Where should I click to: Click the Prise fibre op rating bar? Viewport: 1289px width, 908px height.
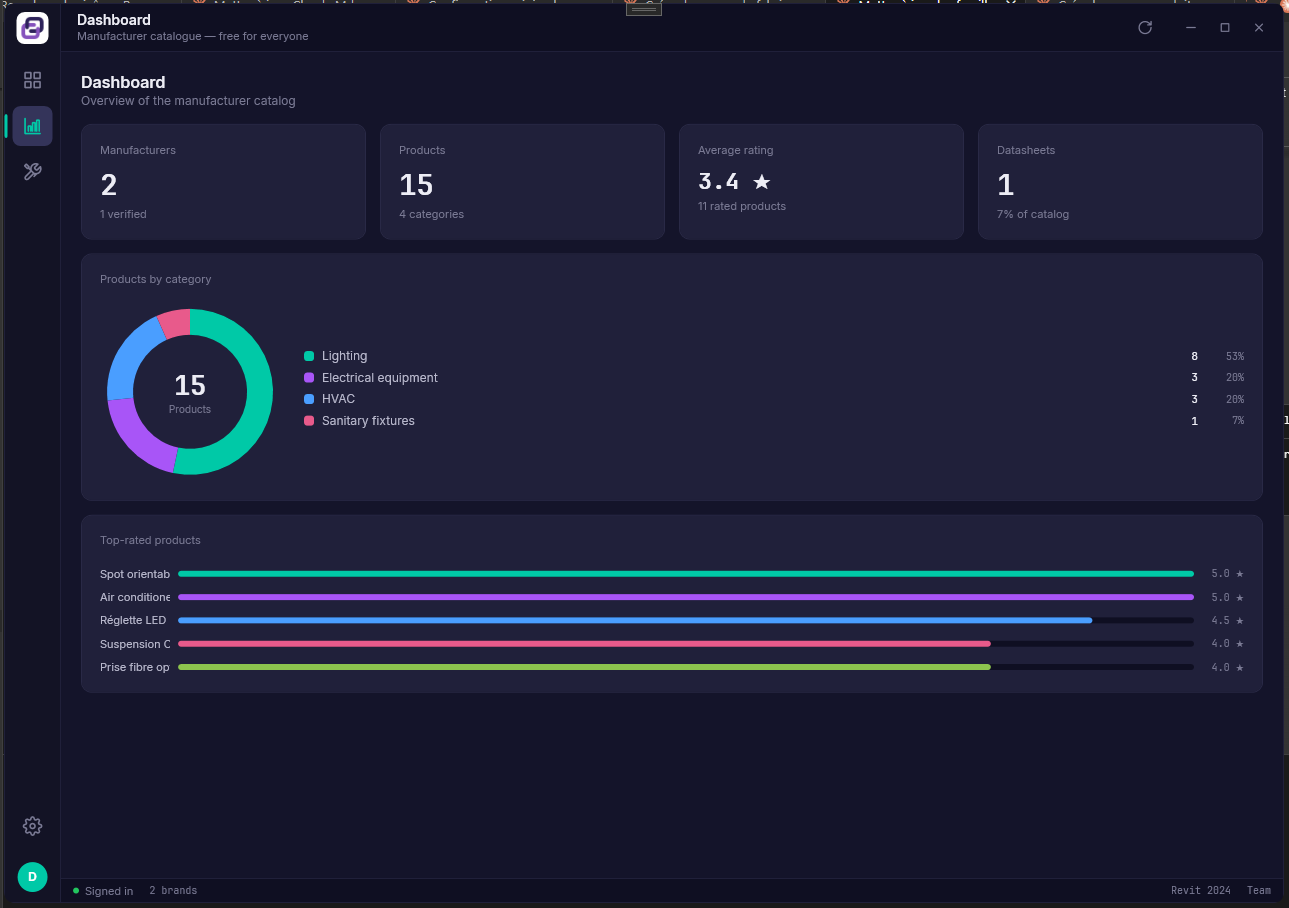[686, 667]
